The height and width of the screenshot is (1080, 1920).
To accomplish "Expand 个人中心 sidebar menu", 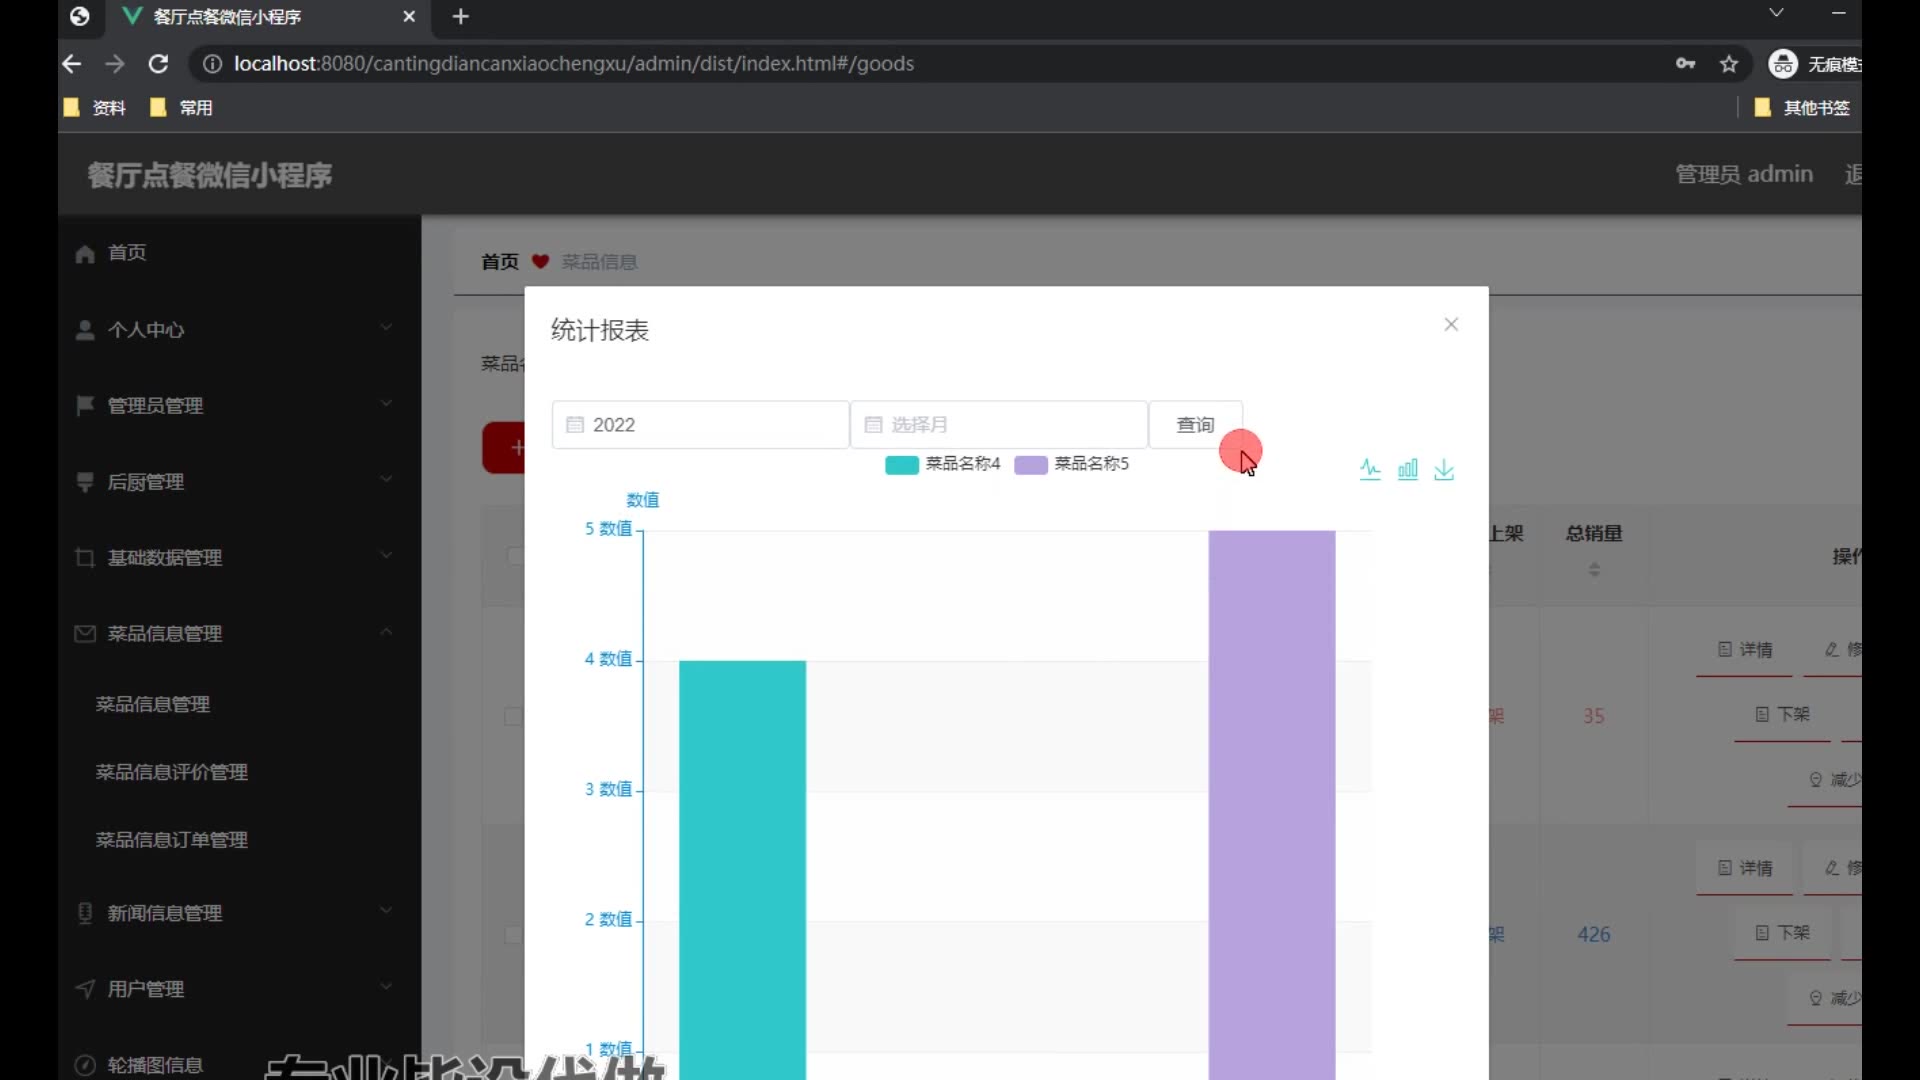I will (239, 329).
